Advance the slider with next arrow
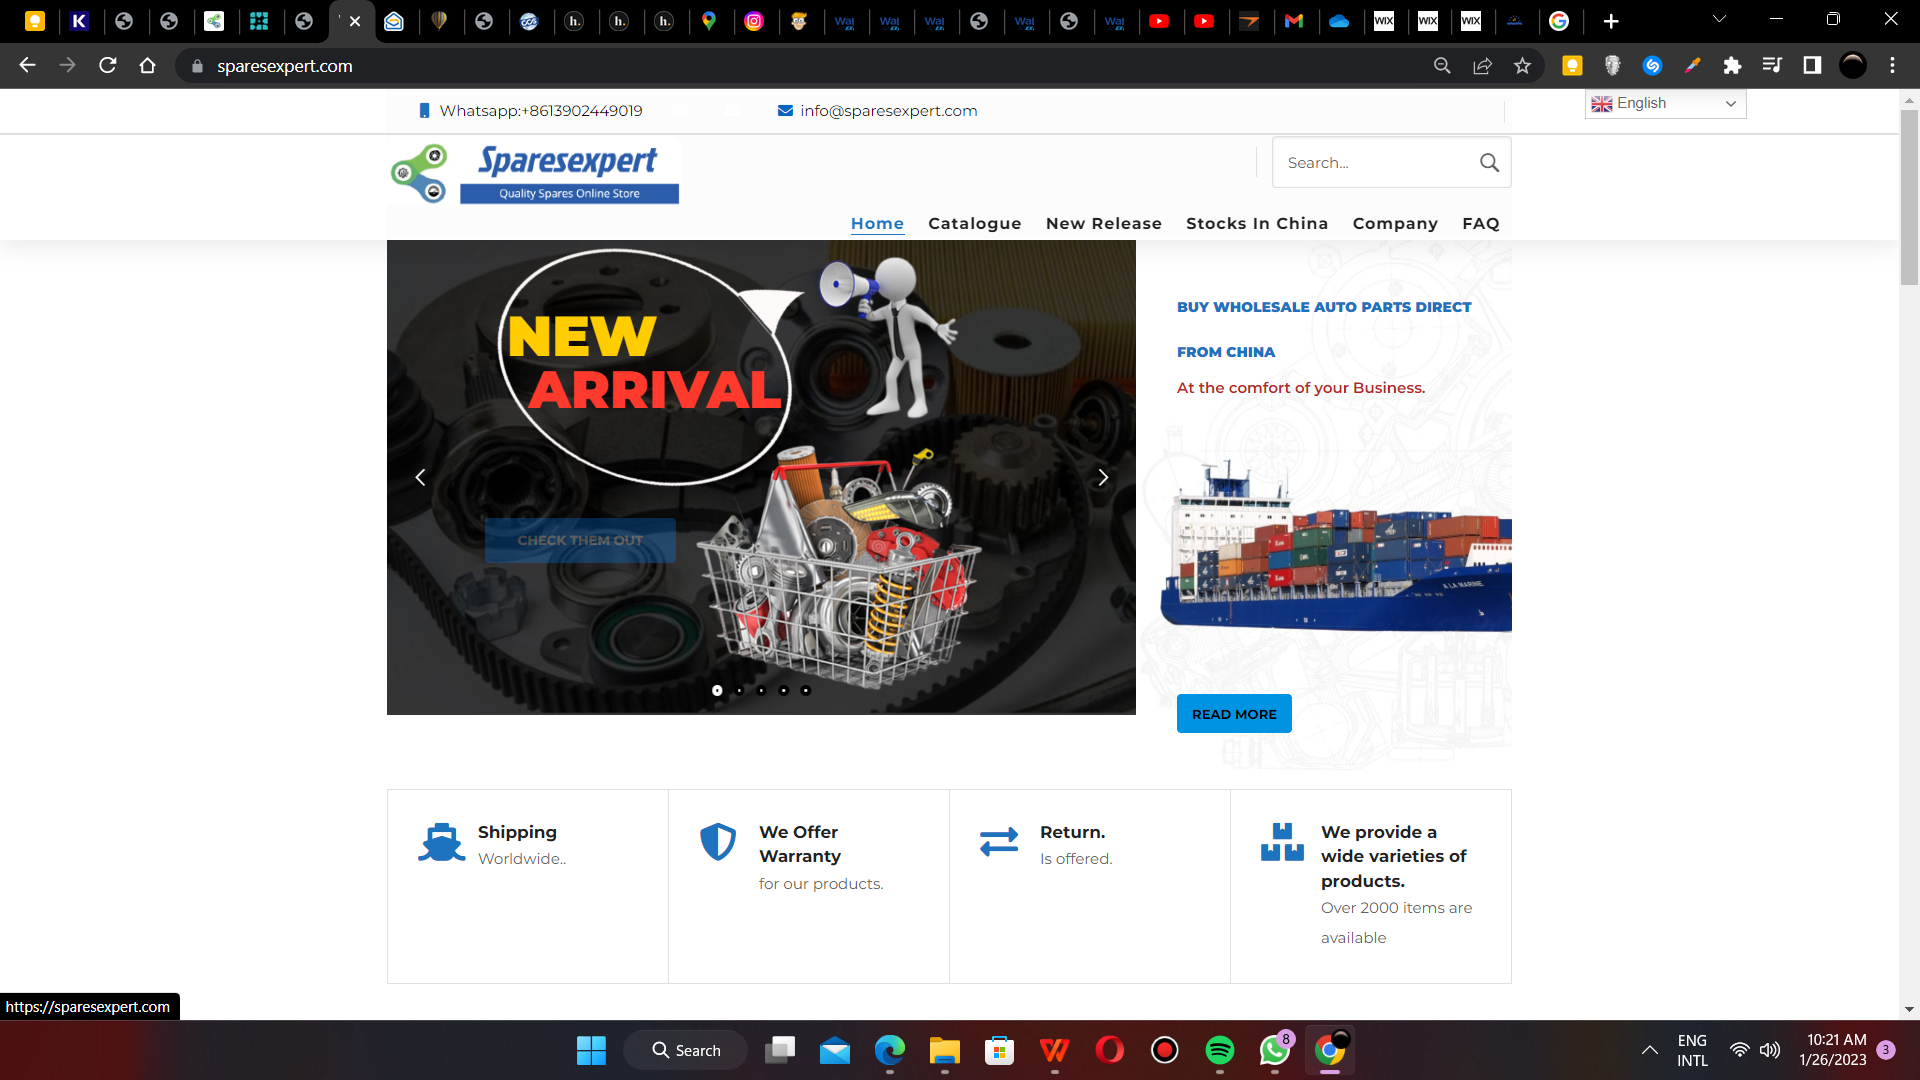Image resolution: width=1920 pixels, height=1080 pixels. 1103,478
